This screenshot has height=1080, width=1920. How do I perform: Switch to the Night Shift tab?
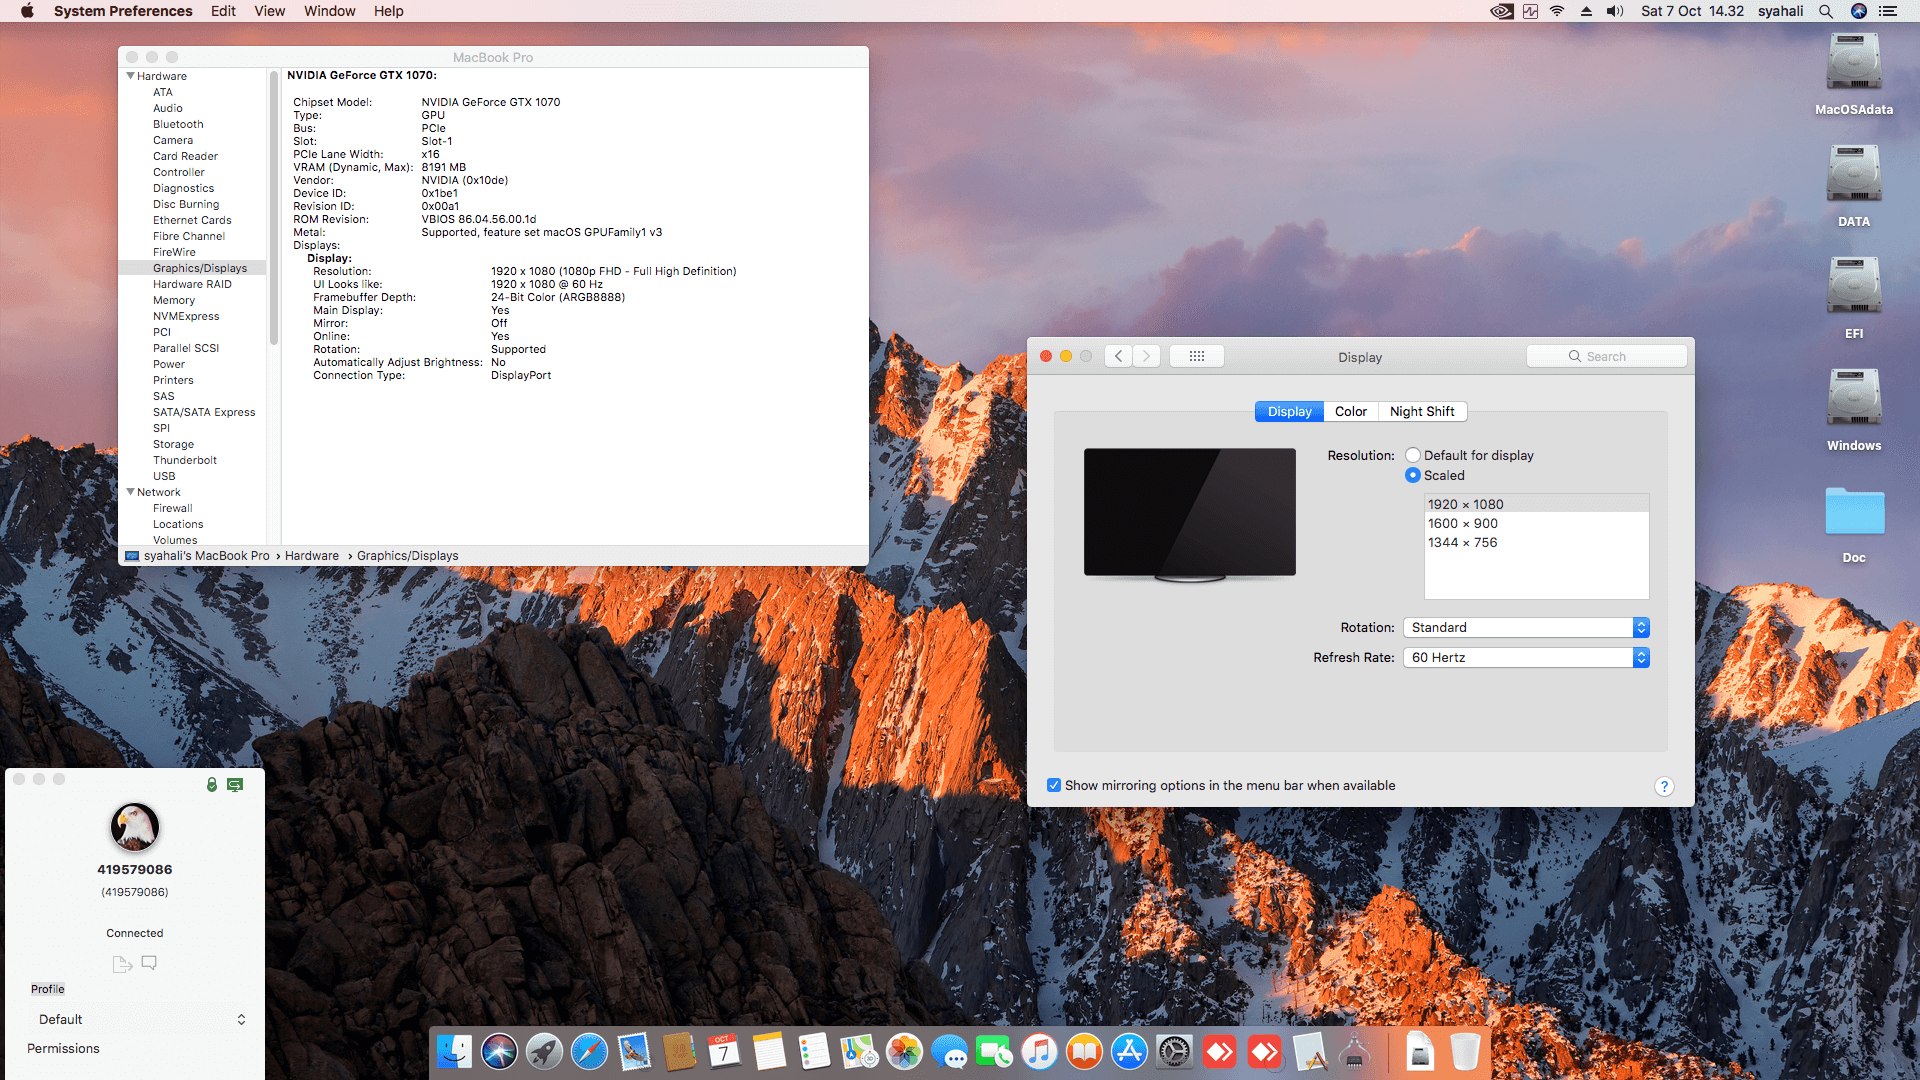pos(1421,411)
